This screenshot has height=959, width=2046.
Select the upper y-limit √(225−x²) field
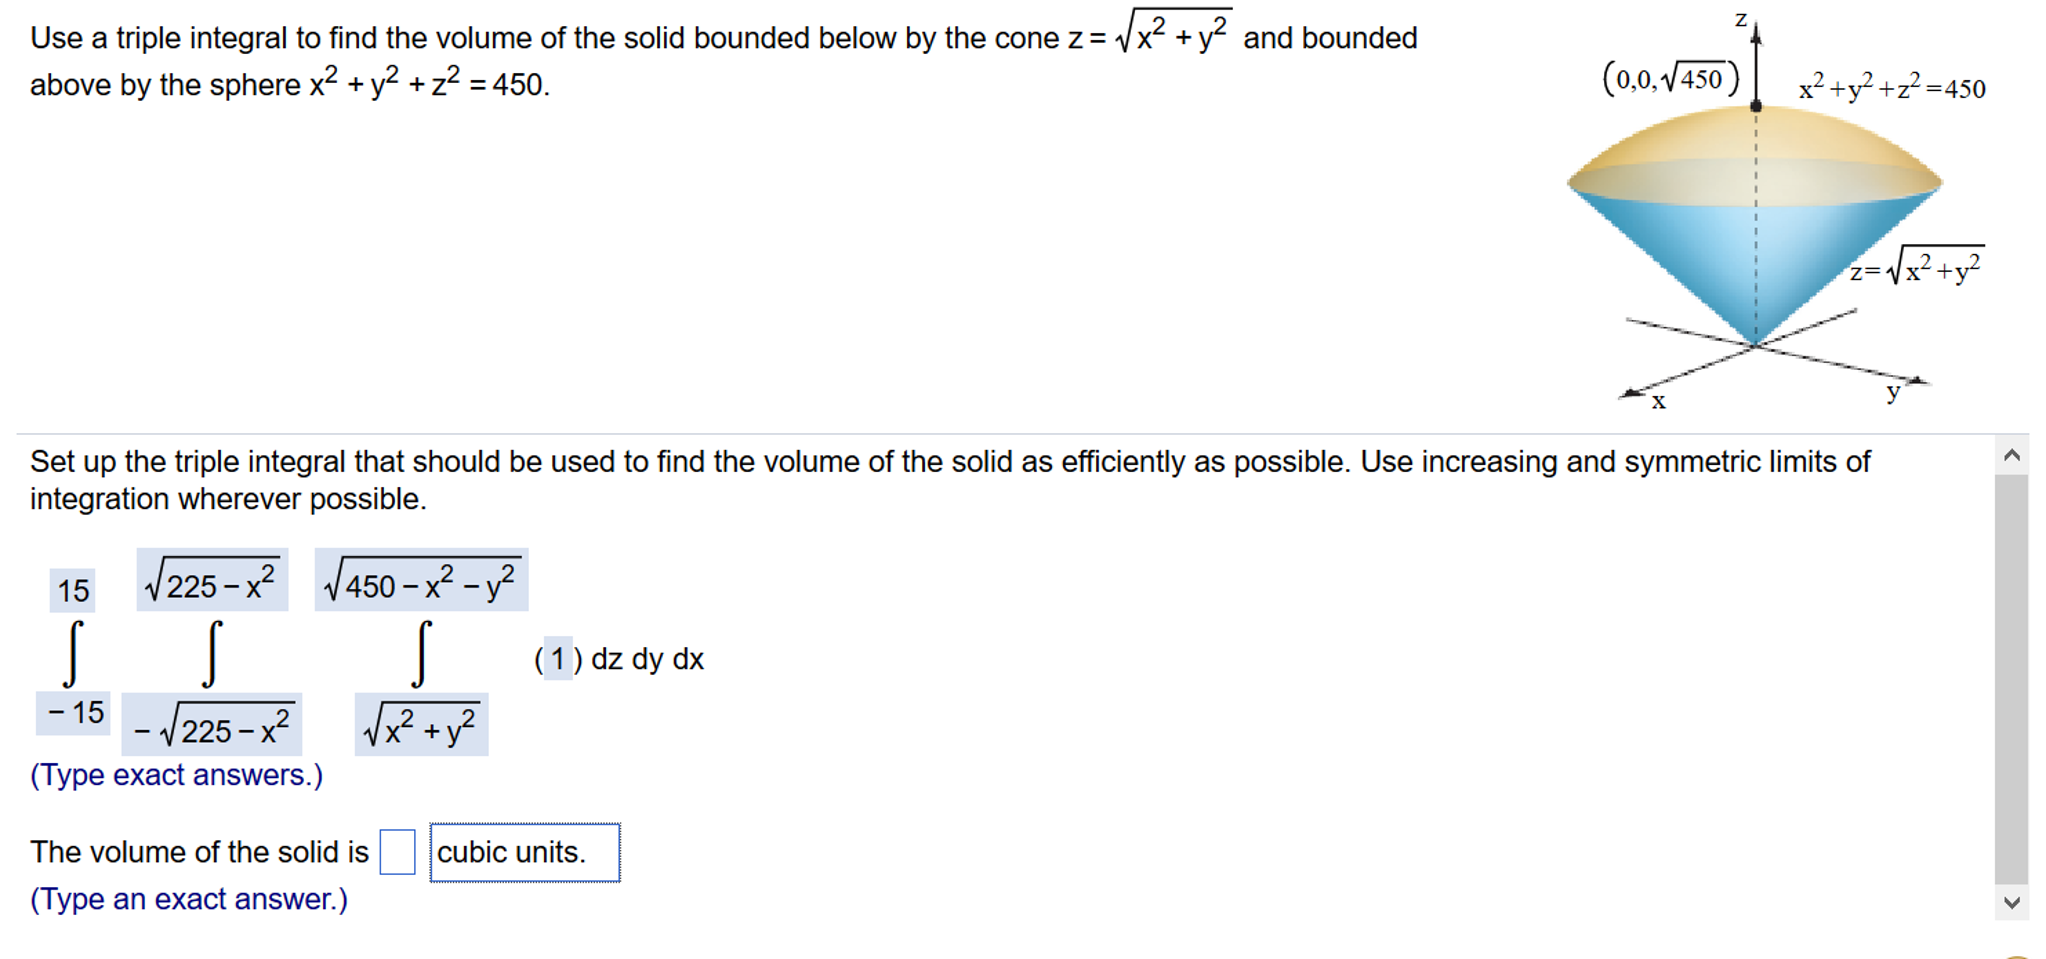(212, 580)
